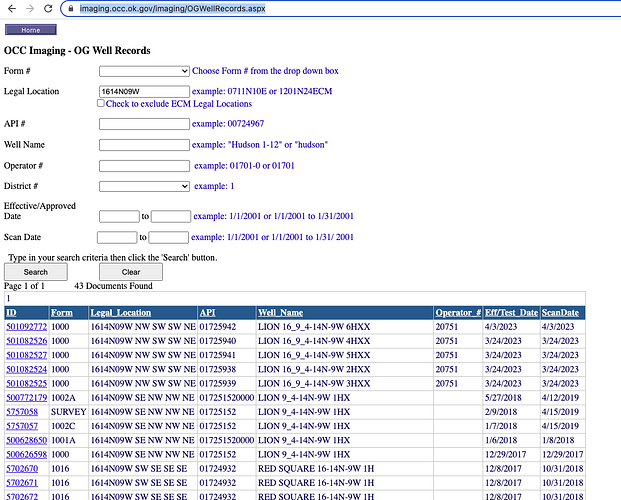Open document ID 500772179

point(27,398)
